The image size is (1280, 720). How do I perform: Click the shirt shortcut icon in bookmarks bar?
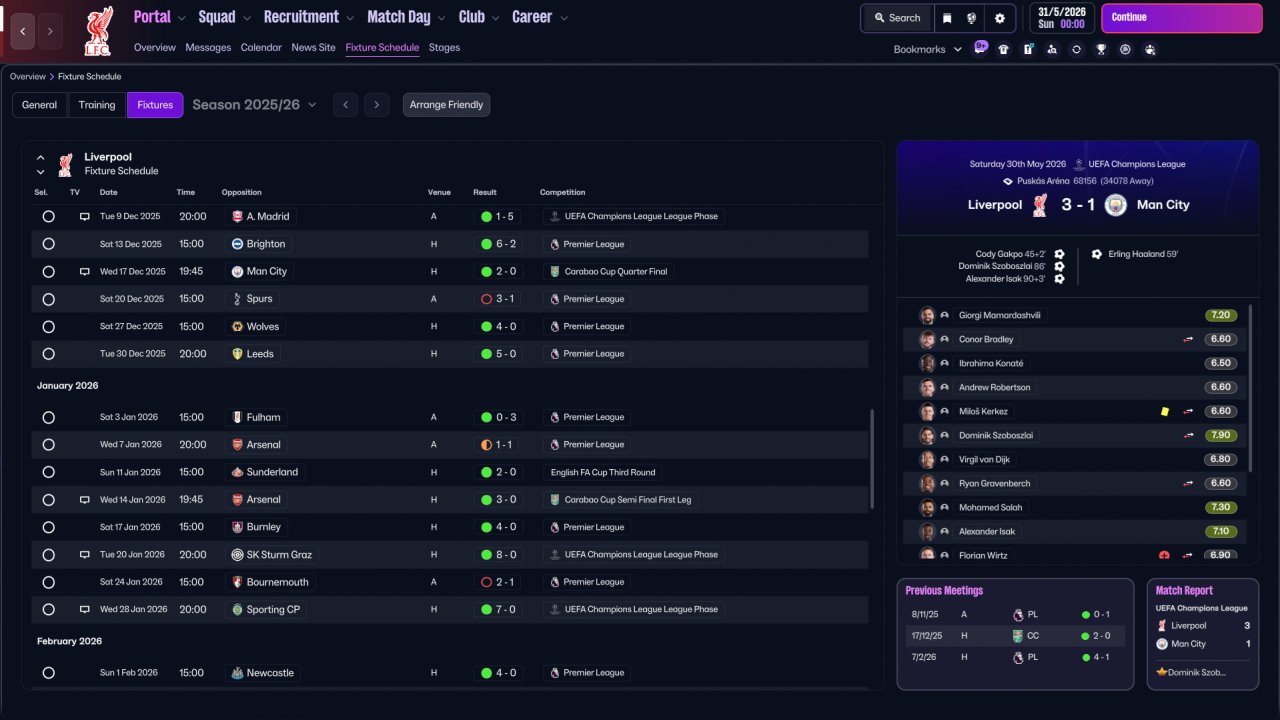click(1003, 49)
